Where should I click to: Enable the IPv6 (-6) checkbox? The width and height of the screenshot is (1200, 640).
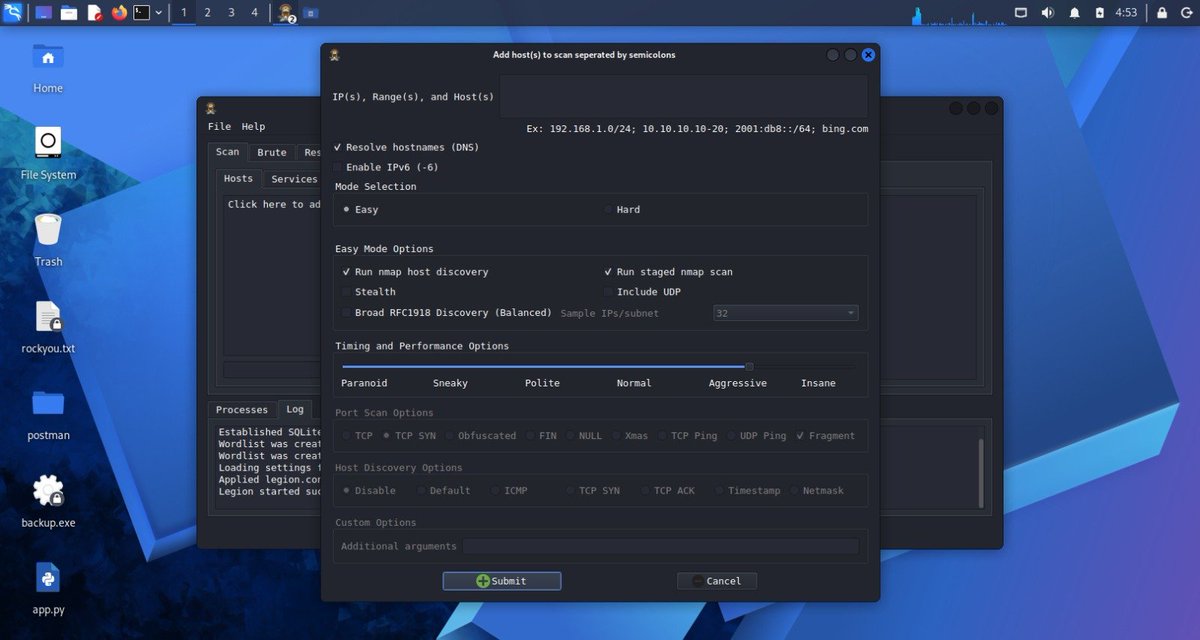point(386,167)
